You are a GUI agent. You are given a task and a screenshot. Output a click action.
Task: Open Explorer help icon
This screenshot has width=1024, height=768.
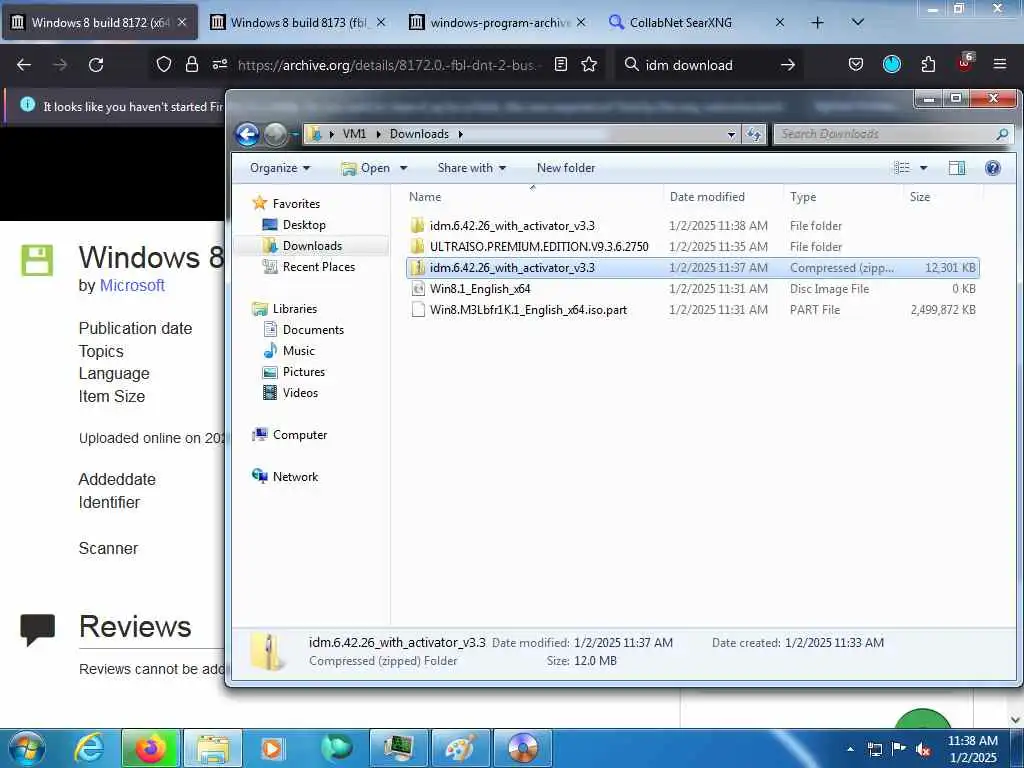point(993,168)
